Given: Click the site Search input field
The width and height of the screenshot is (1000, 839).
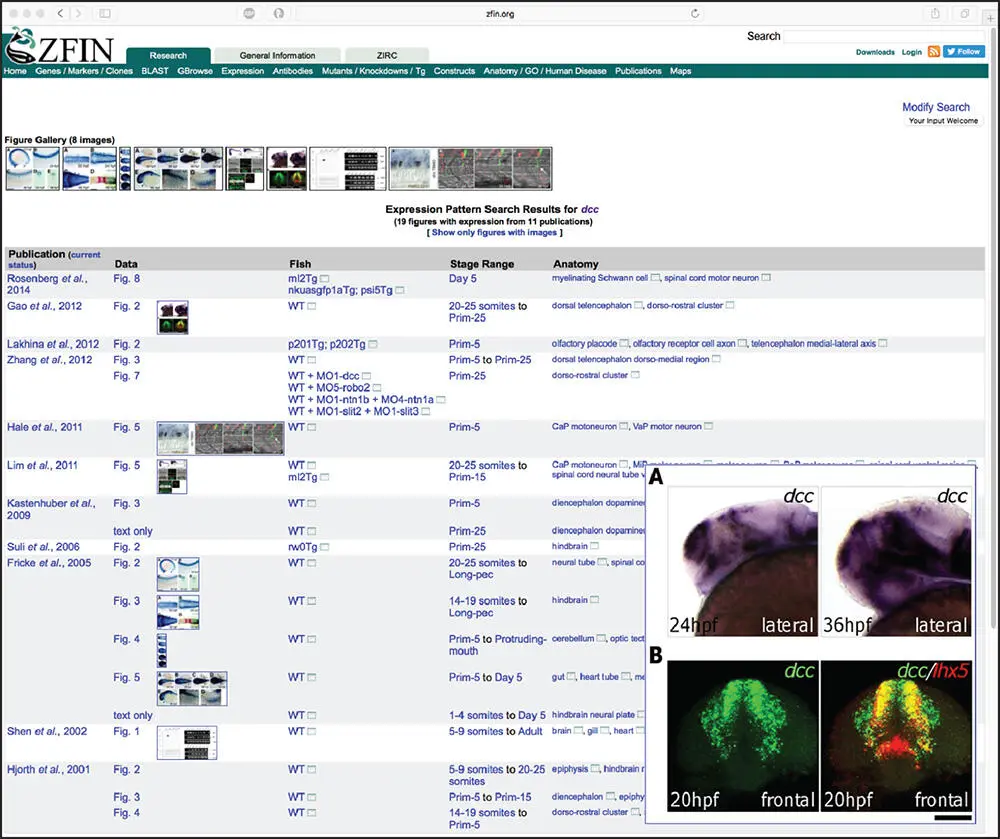Looking at the screenshot, I should 884,36.
